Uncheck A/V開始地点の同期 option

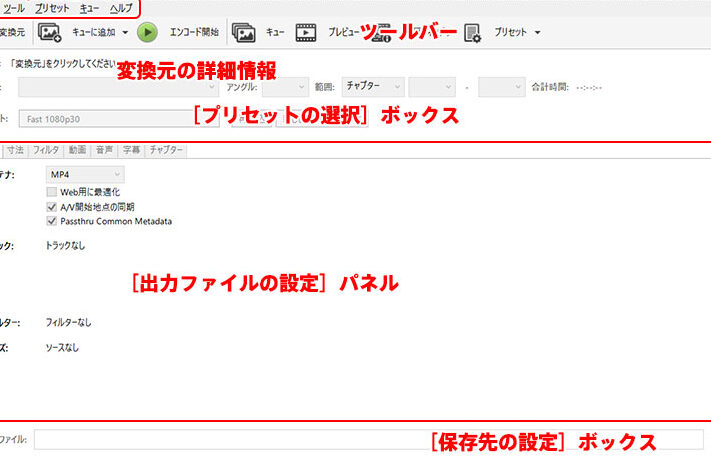[x=52, y=206]
